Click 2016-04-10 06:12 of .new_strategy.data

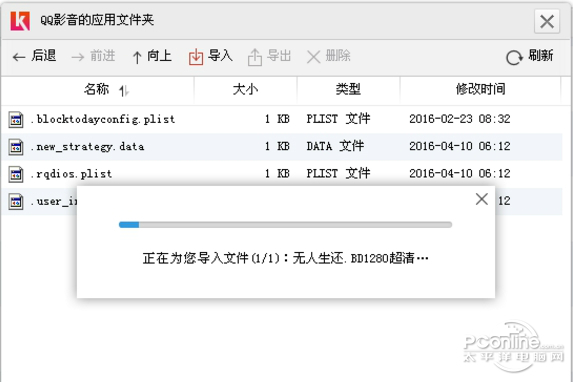click(x=459, y=146)
